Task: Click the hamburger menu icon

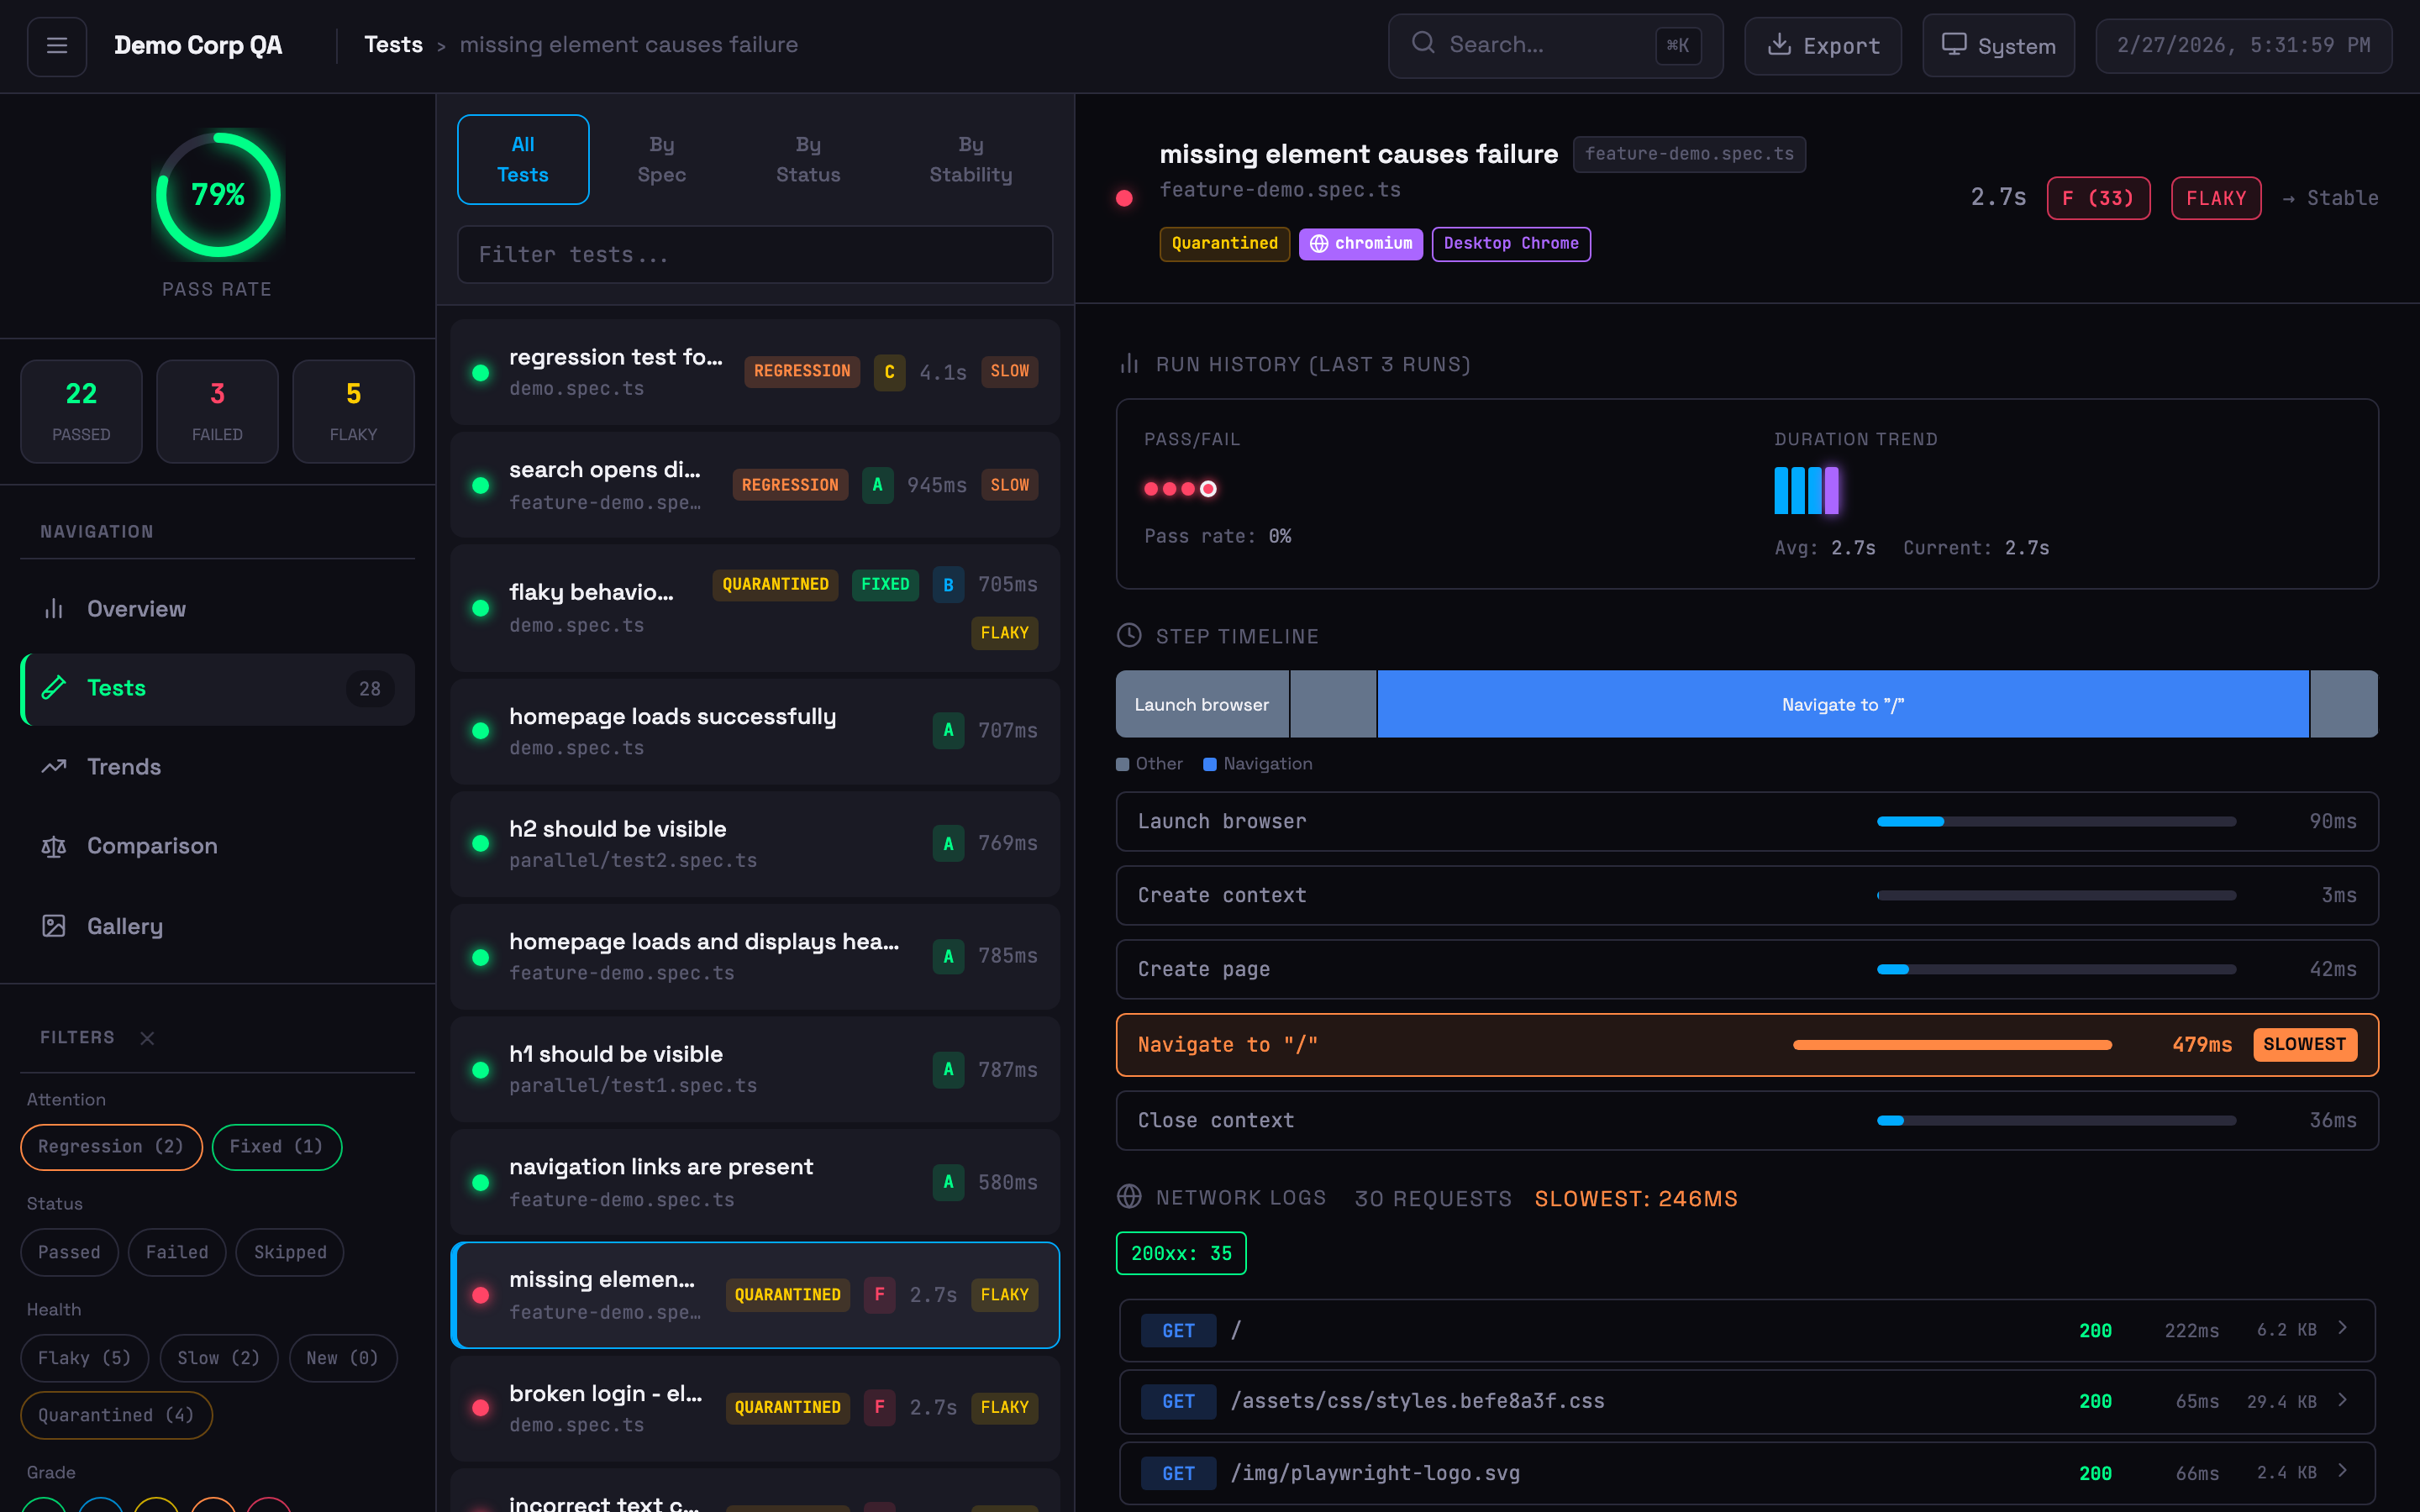Action: pos(57,46)
